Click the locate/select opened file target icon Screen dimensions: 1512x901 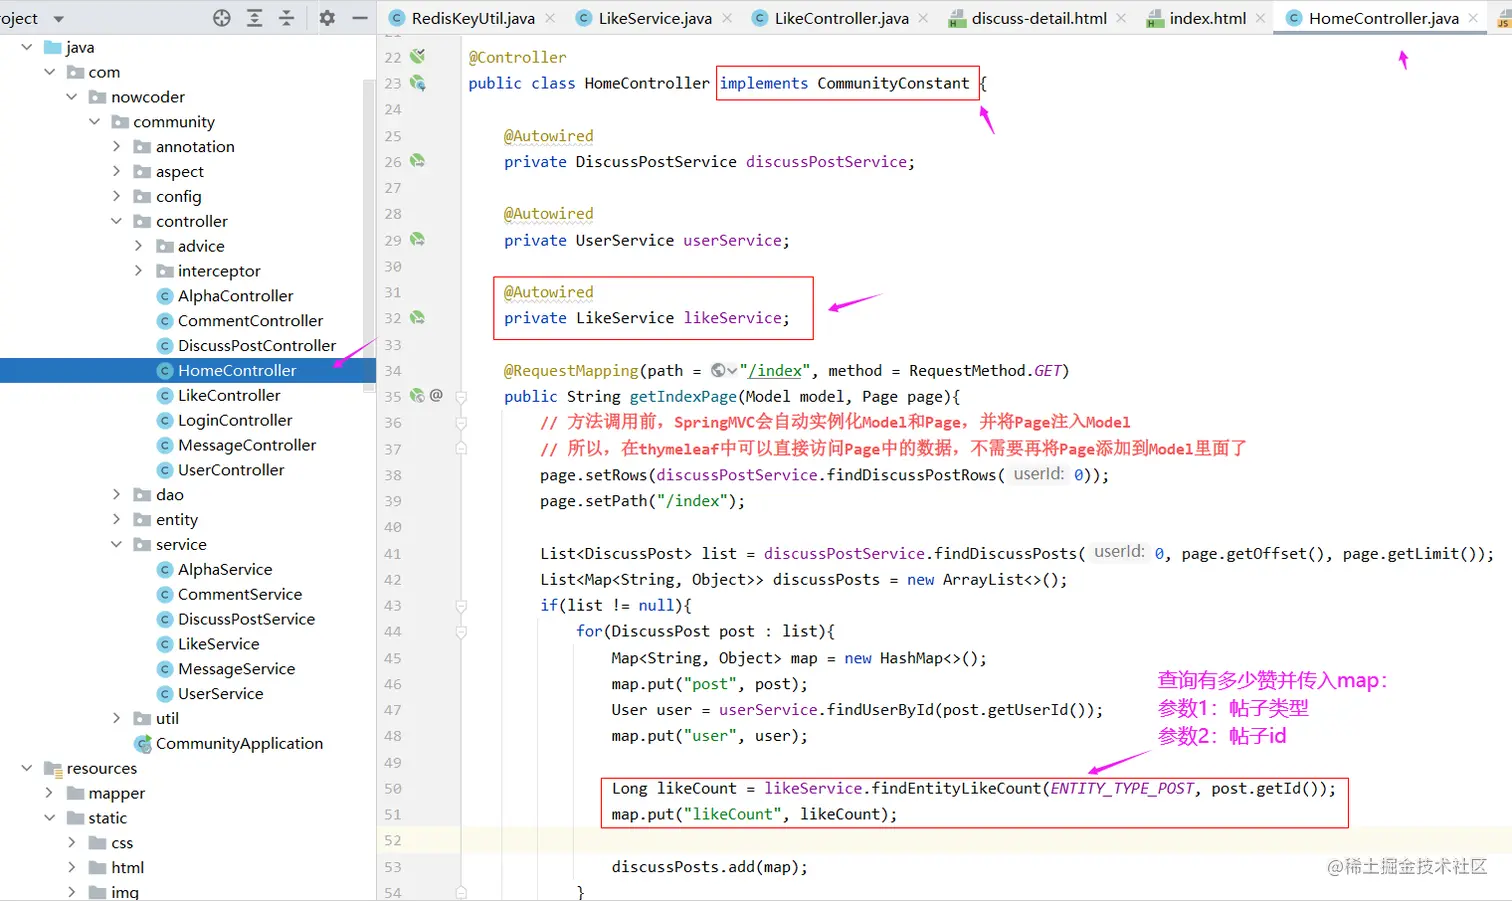(x=222, y=18)
